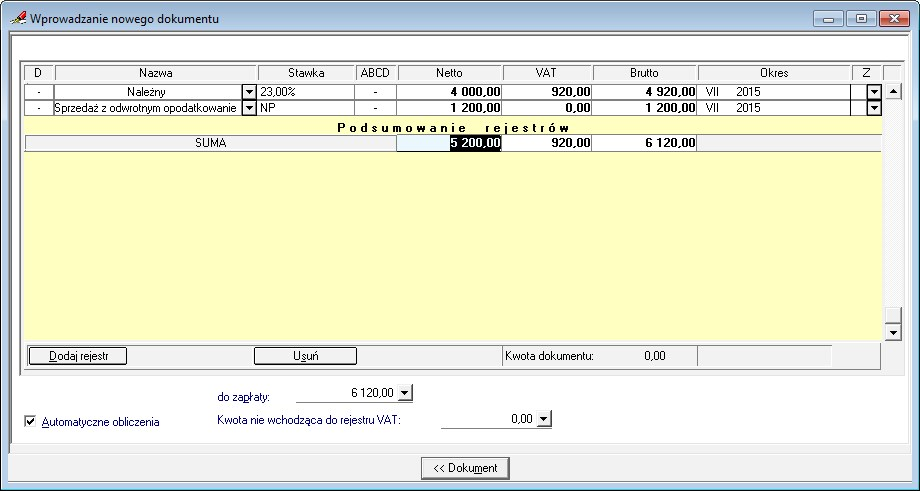Screen dimensions: 920x491
Task: Go back with the << Dokument button
Action: pos(466,468)
